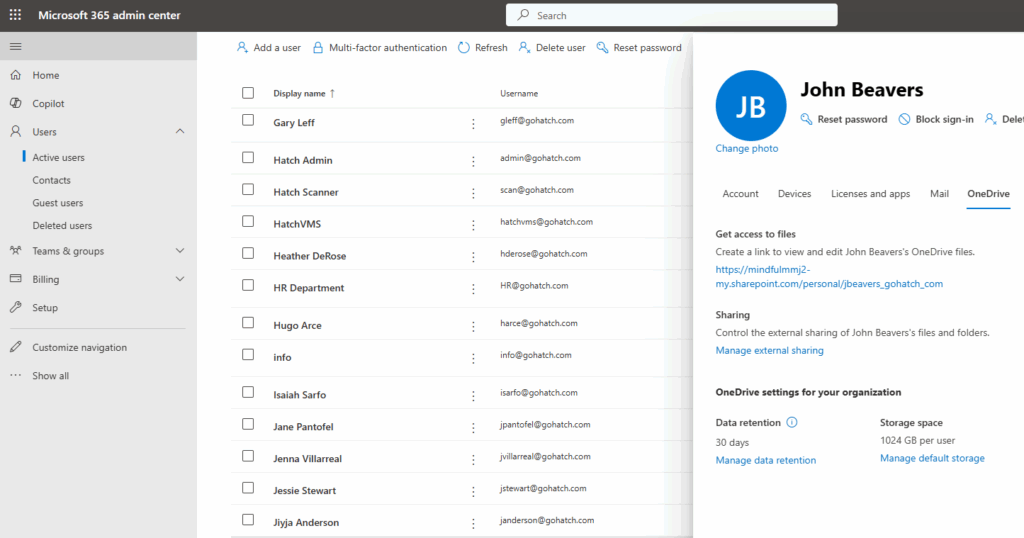Open the app launcher waffle icon

click(x=15, y=14)
